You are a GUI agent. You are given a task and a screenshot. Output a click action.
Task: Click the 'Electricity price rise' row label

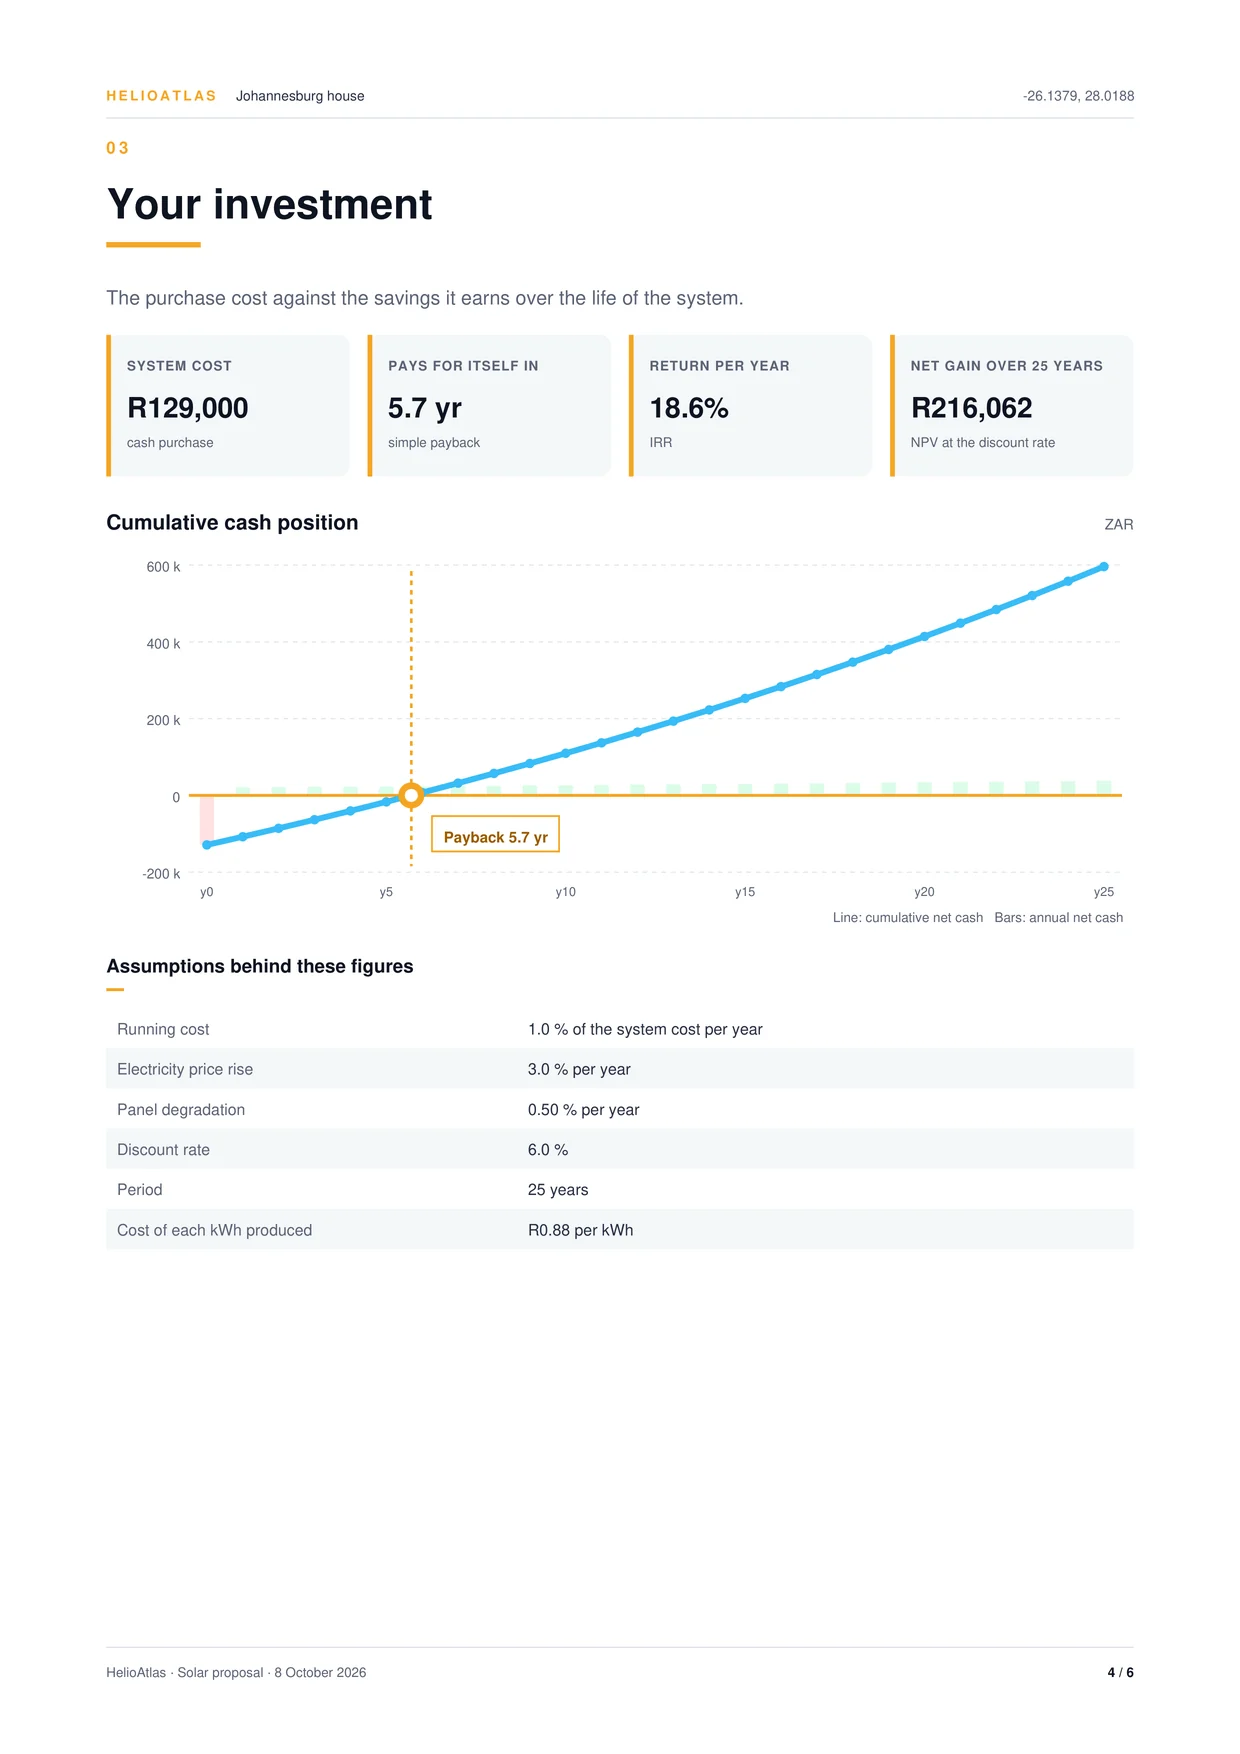coord(185,1070)
